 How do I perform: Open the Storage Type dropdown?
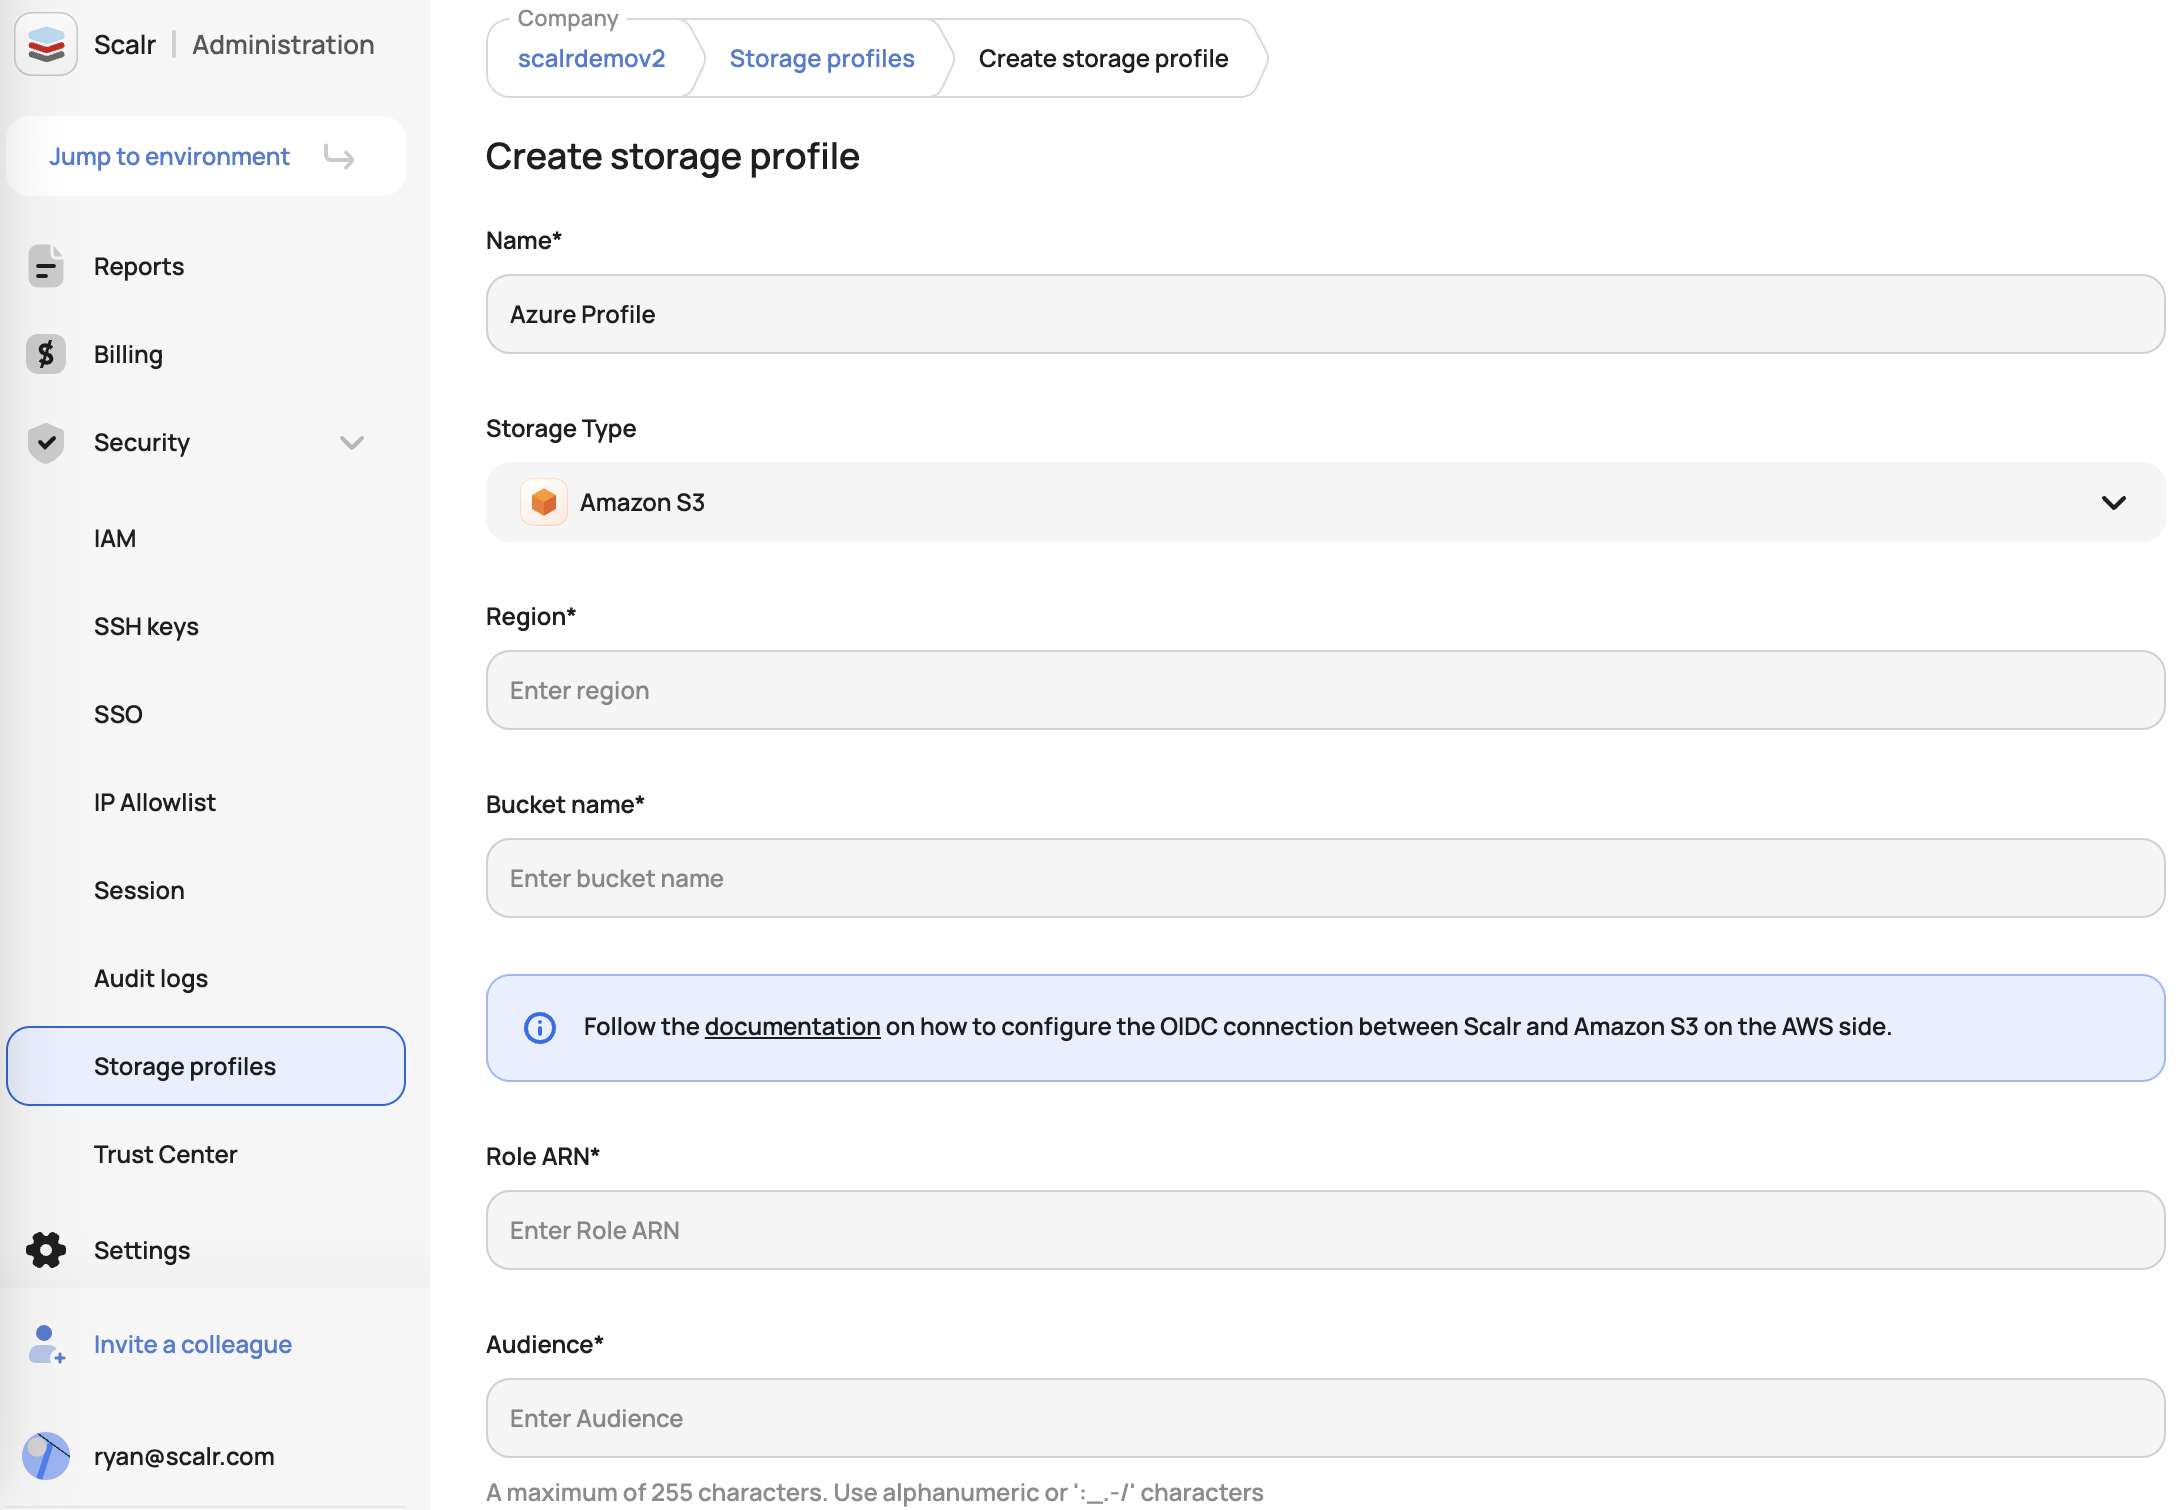pyautogui.click(x=1324, y=502)
